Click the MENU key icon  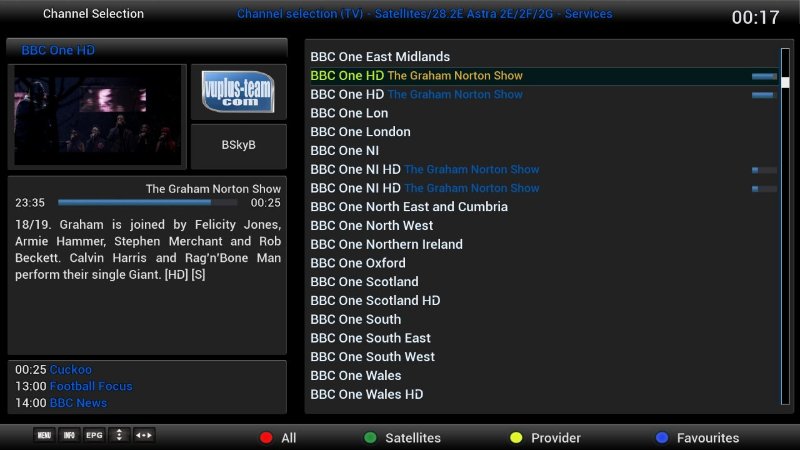(44, 436)
